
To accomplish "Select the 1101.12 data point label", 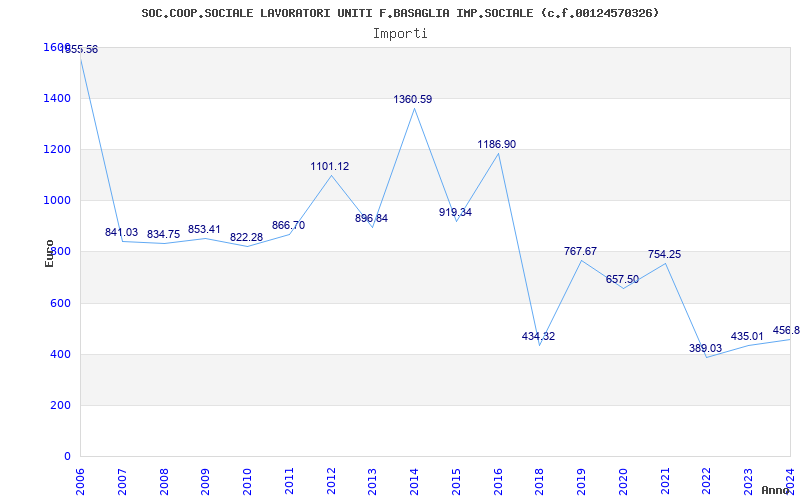I will click(330, 166).
